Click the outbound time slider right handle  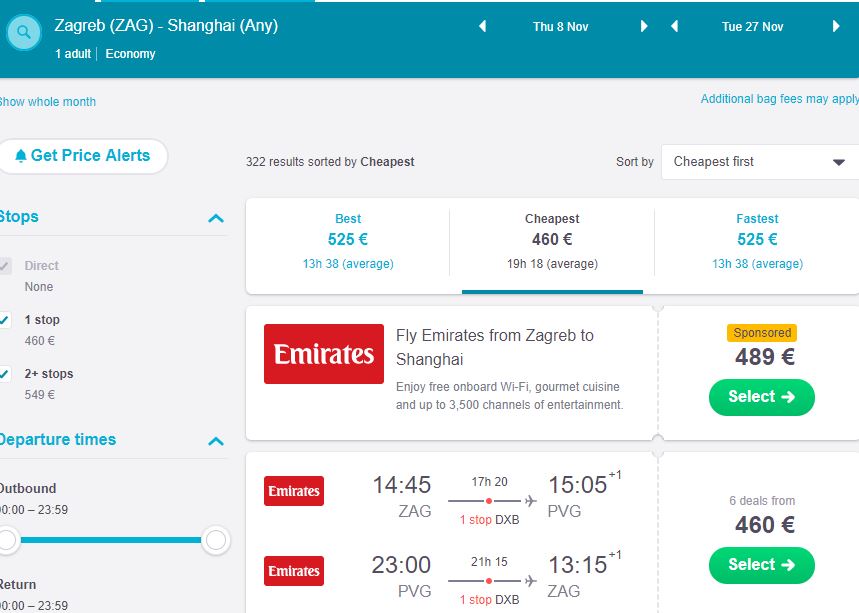click(215, 541)
